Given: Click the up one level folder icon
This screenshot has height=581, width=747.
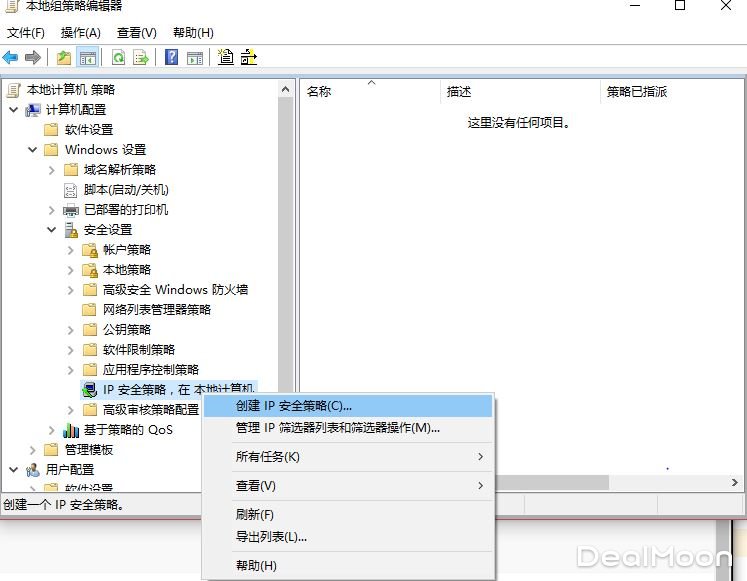Looking at the screenshot, I should pyautogui.click(x=64, y=57).
